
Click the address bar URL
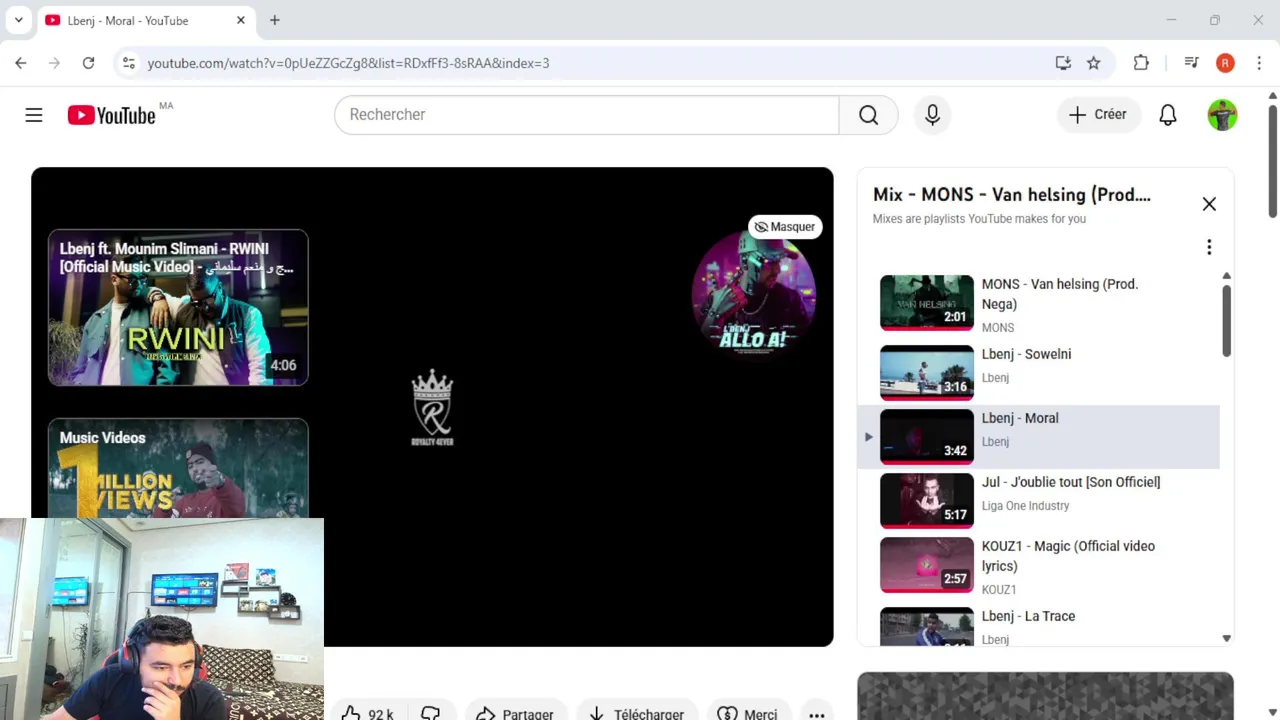tap(348, 63)
